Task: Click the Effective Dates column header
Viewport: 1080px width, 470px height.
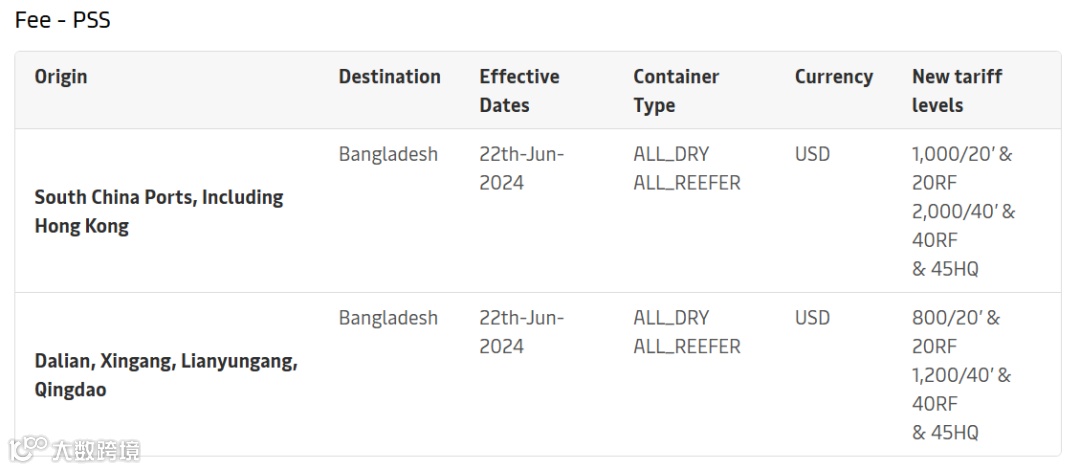Action: (x=519, y=91)
